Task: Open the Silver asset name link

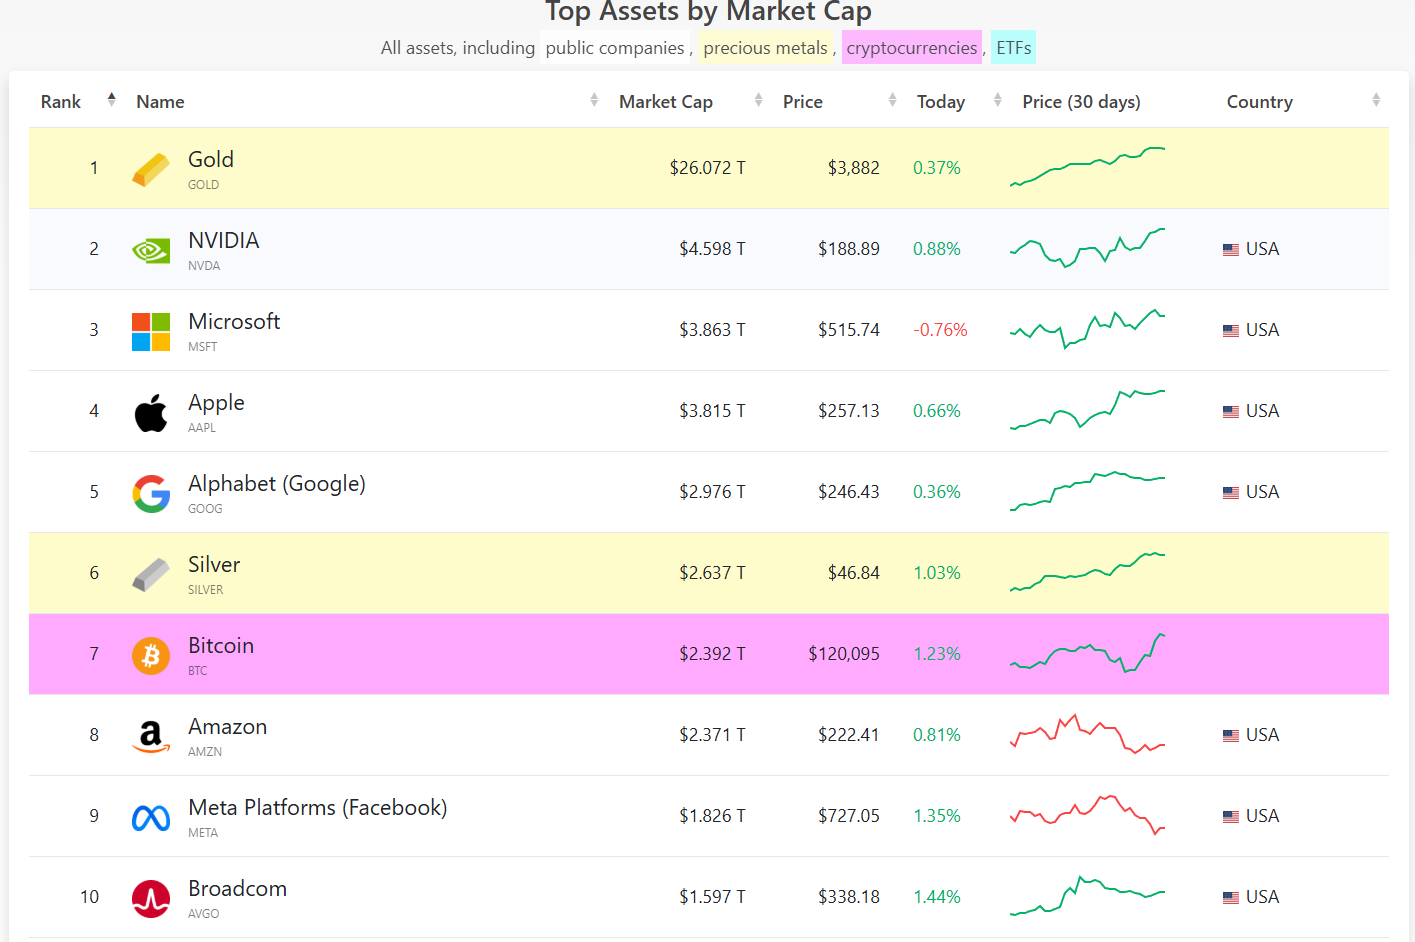Action: pos(214,565)
